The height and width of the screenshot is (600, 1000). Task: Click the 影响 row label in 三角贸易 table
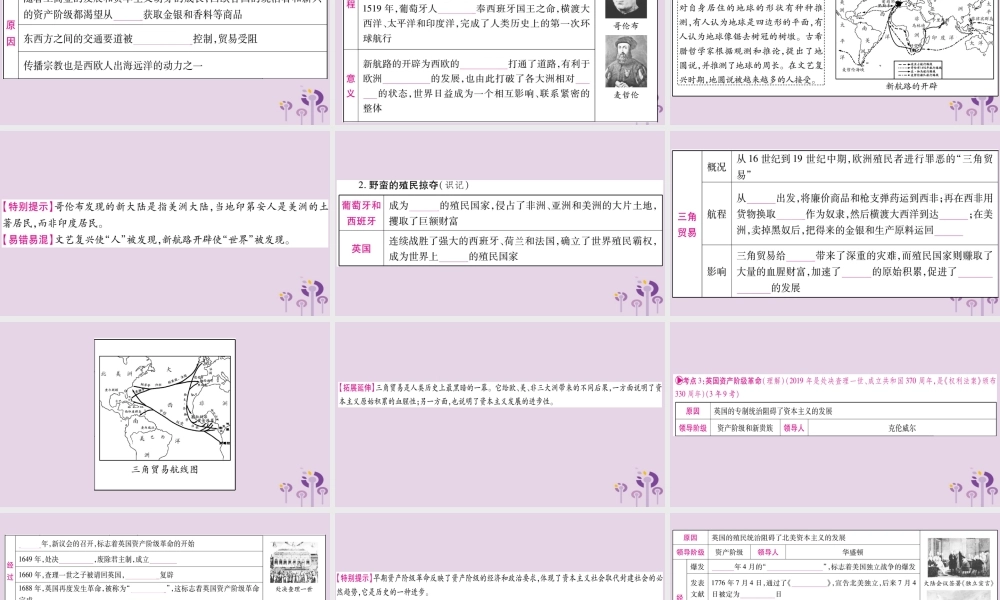[x=716, y=271]
